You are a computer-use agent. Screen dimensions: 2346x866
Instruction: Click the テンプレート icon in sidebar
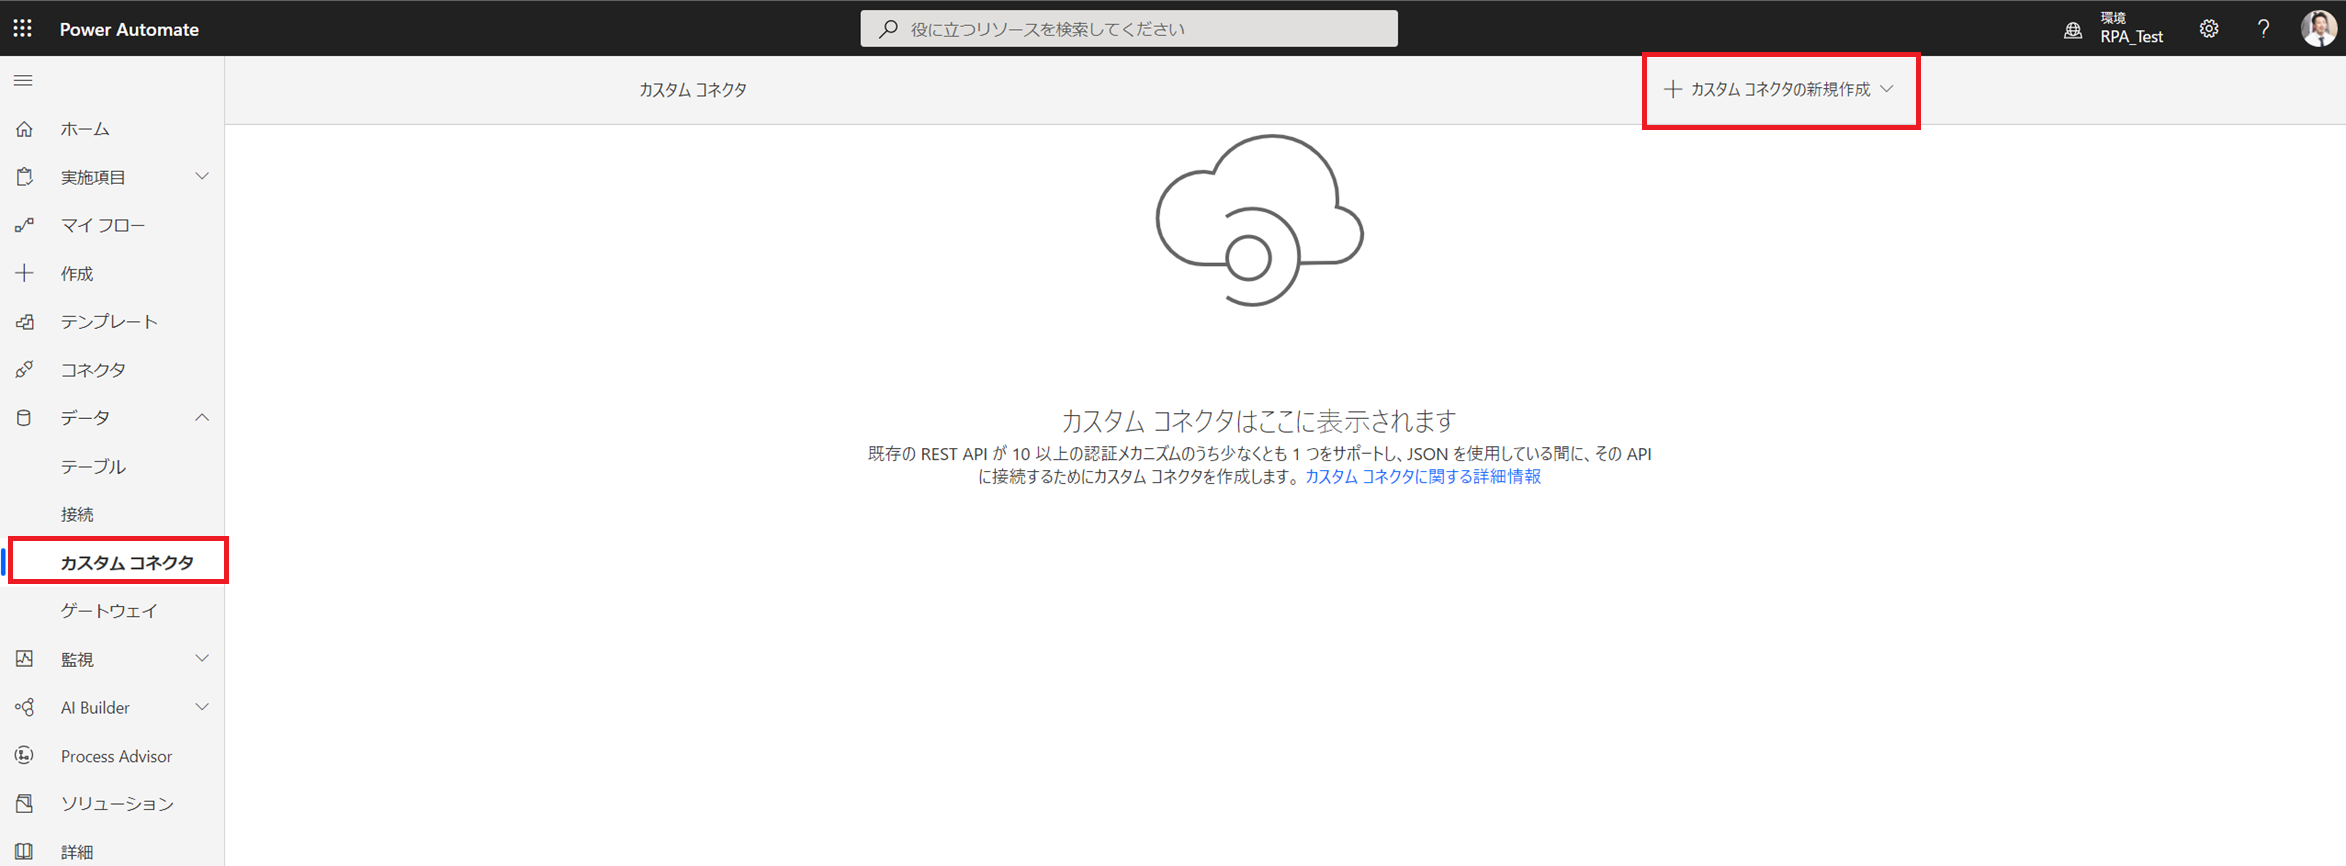pos(24,321)
